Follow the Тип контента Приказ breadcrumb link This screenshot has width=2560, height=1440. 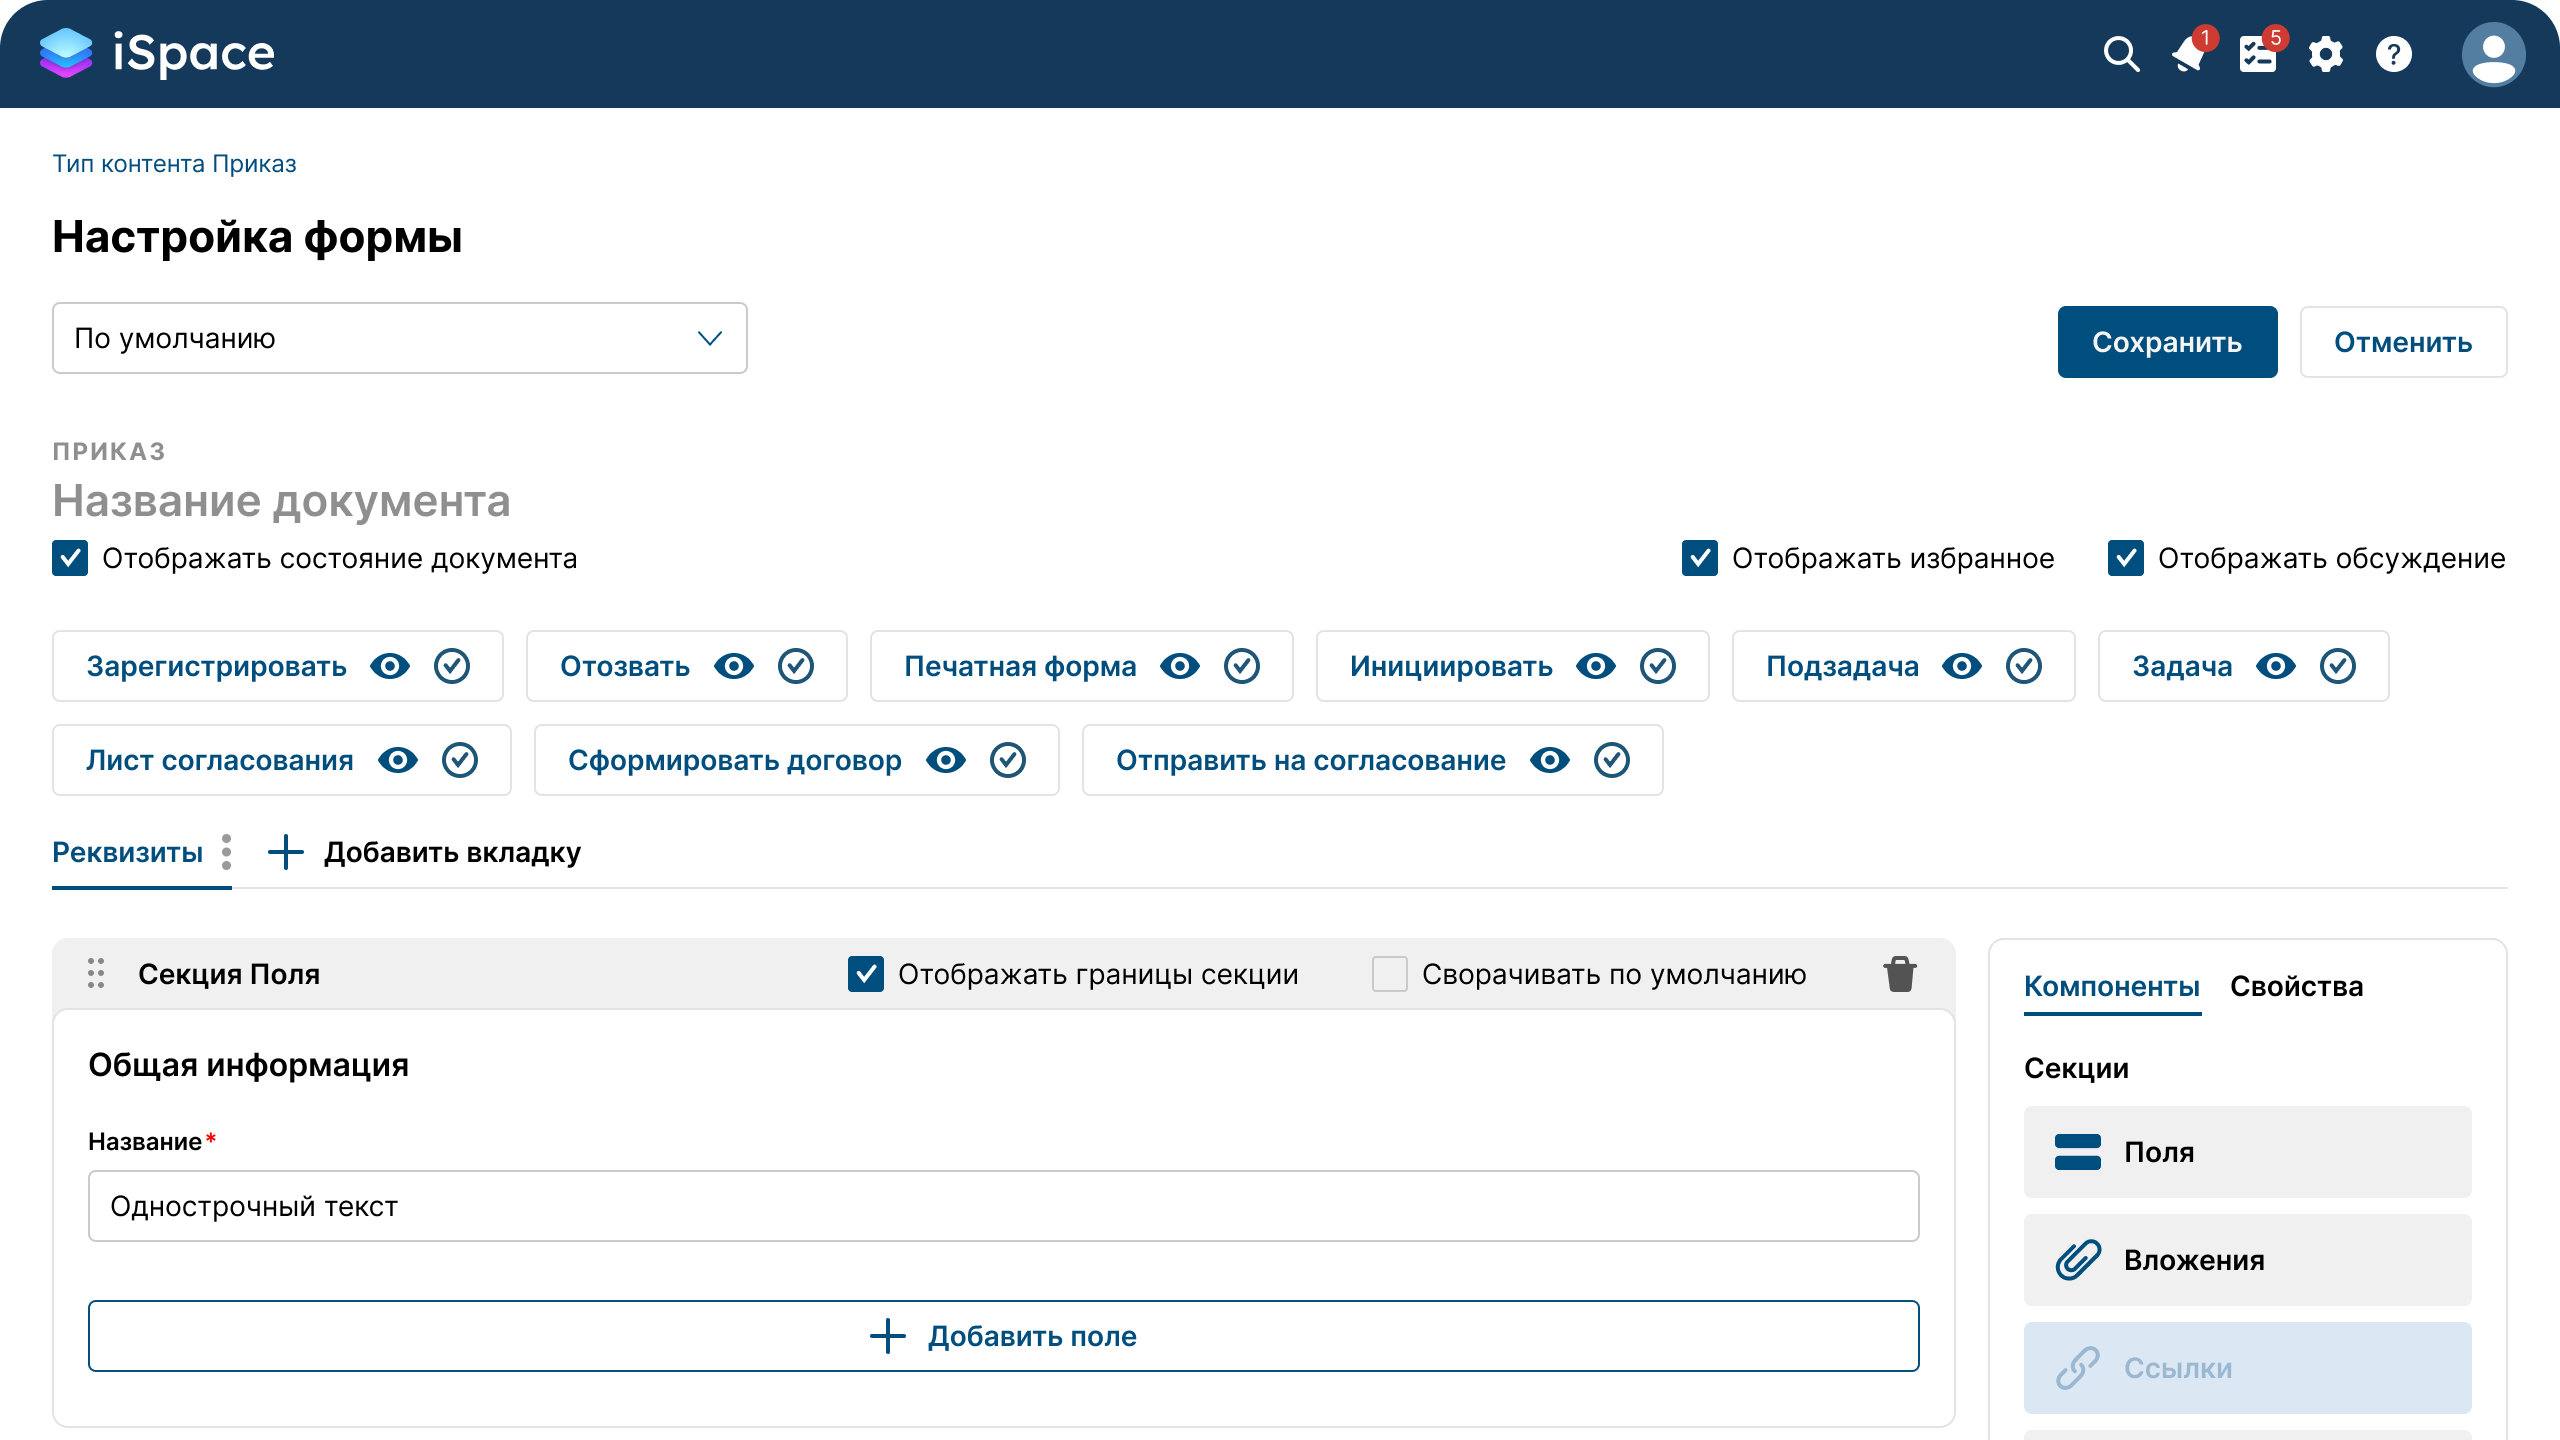coord(174,163)
